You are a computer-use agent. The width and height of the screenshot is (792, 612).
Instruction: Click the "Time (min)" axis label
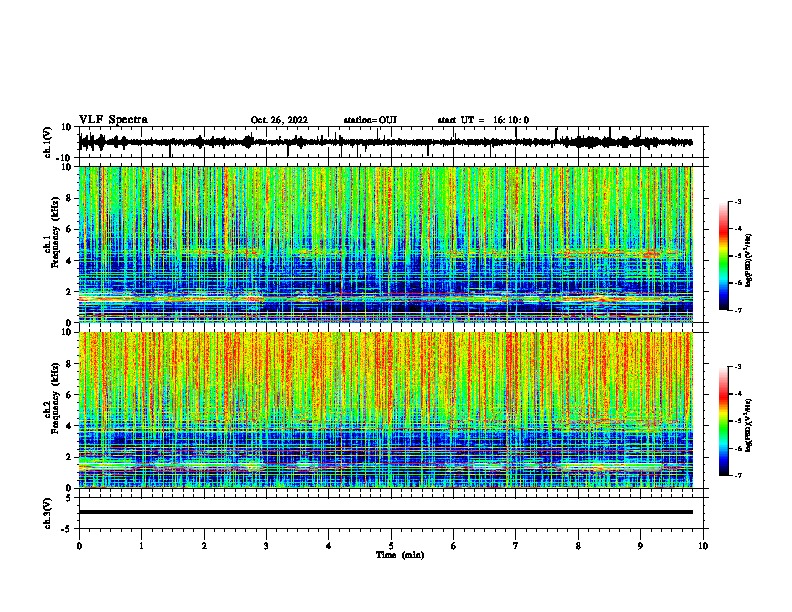[x=400, y=555]
